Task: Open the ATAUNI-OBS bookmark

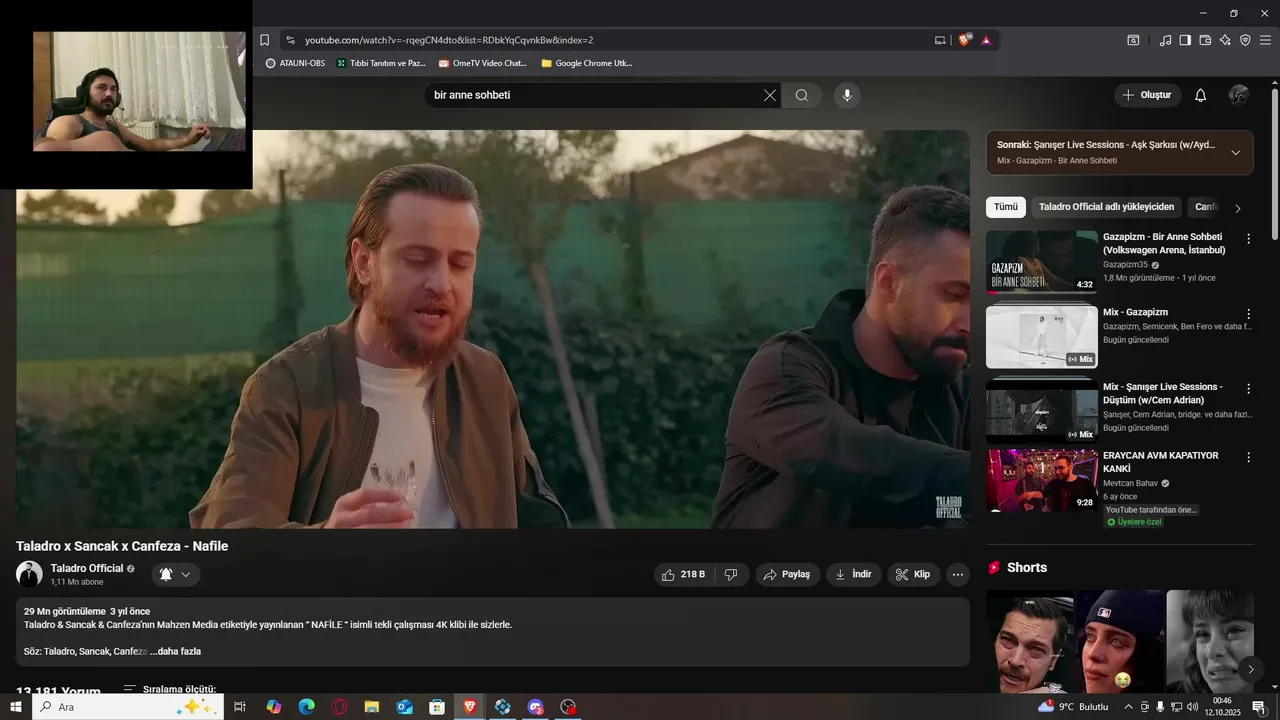Action: click(295, 63)
